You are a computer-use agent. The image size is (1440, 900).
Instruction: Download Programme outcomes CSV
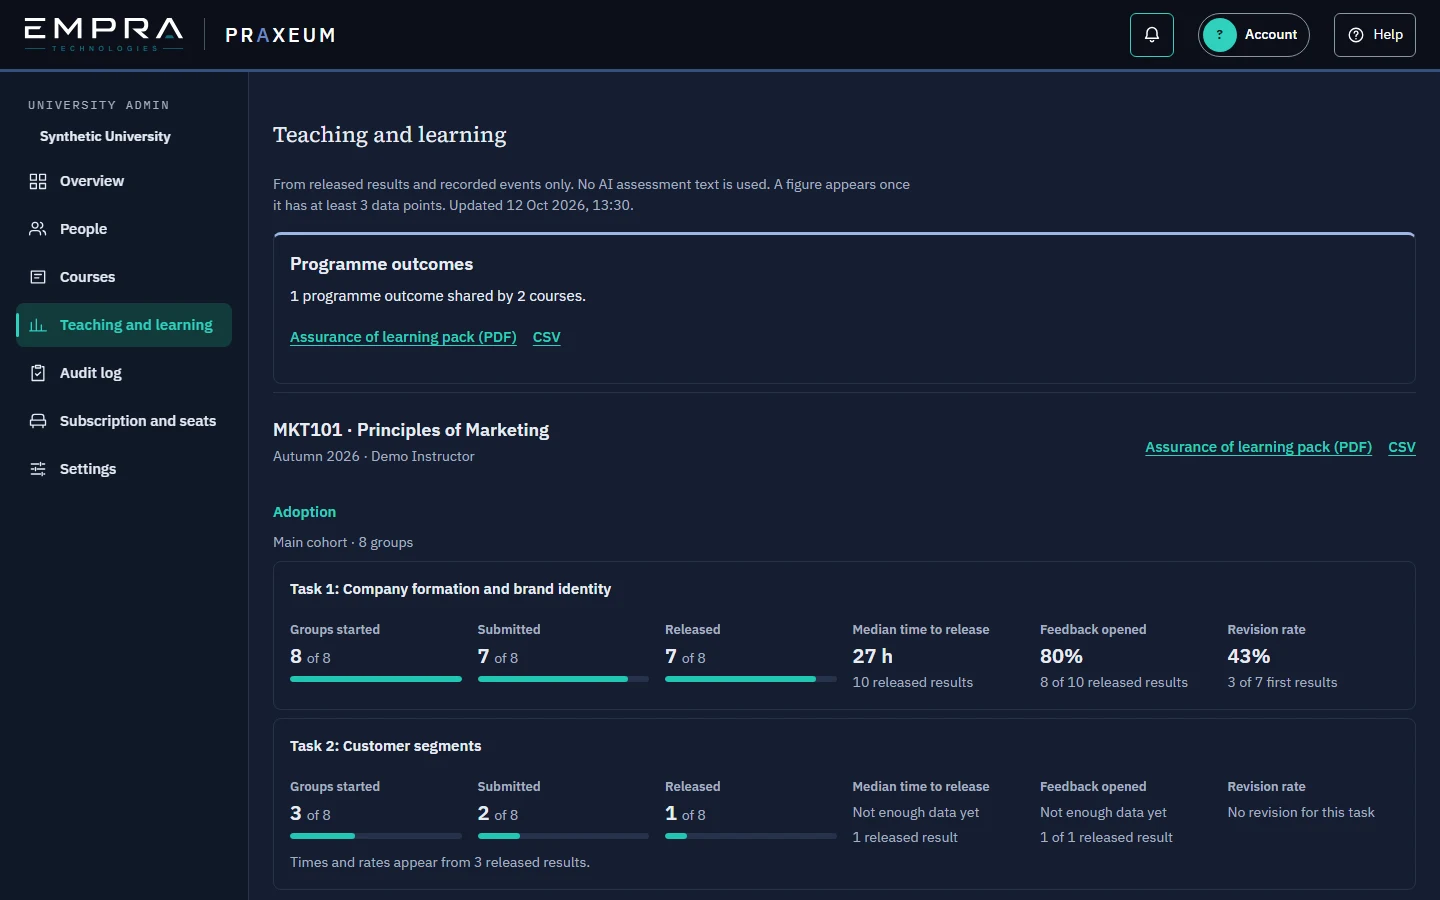click(x=547, y=337)
